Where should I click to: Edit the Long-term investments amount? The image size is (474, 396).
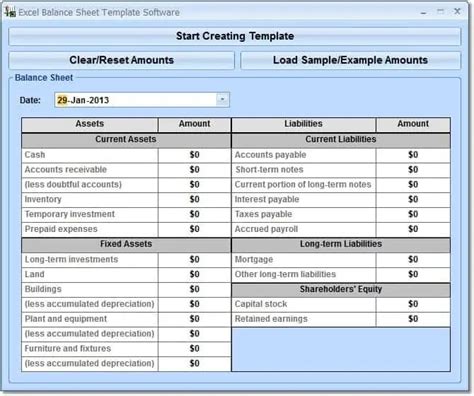(194, 260)
